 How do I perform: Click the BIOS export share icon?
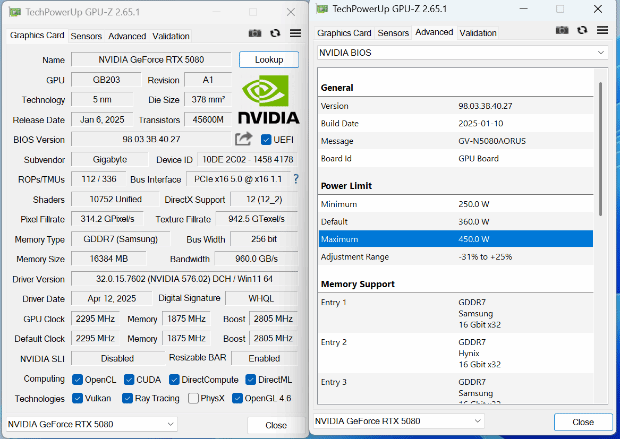[x=243, y=139]
